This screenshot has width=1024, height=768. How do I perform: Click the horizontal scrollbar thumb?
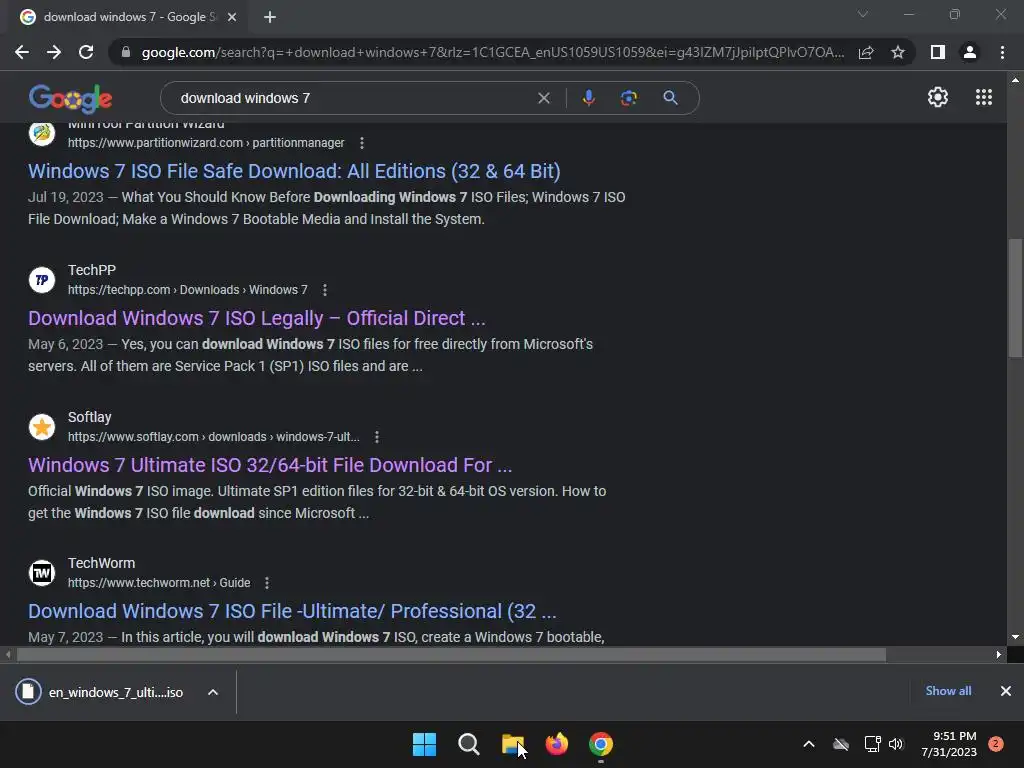pos(451,654)
